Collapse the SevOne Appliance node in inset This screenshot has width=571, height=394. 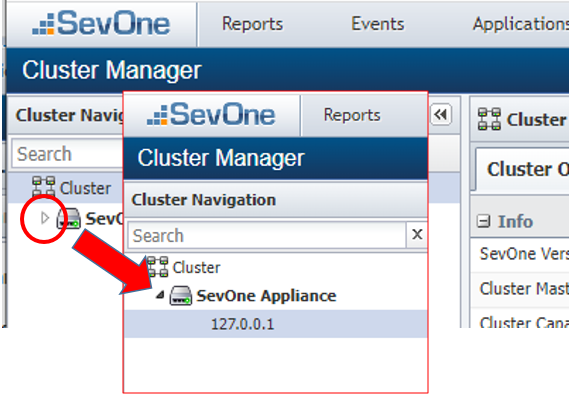coord(160,295)
